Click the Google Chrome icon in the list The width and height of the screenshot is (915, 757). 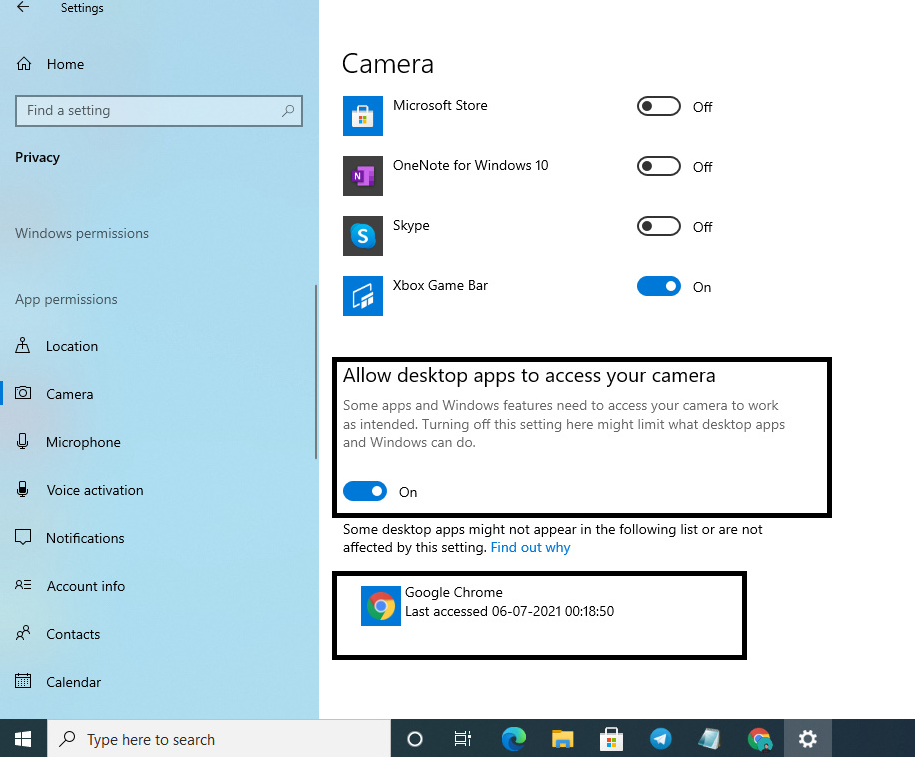tap(381, 606)
